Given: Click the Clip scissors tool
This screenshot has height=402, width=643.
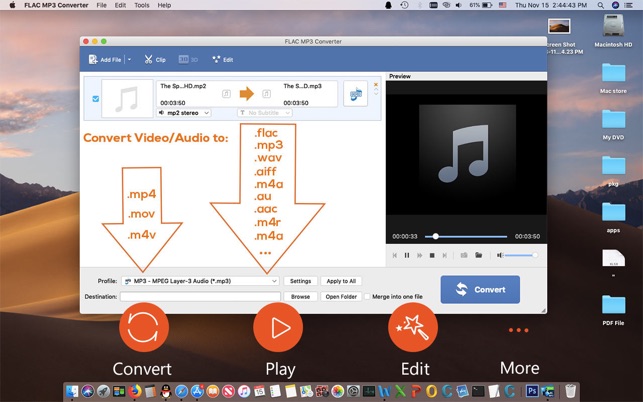Looking at the screenshot, I should click(x=154, y=60).
